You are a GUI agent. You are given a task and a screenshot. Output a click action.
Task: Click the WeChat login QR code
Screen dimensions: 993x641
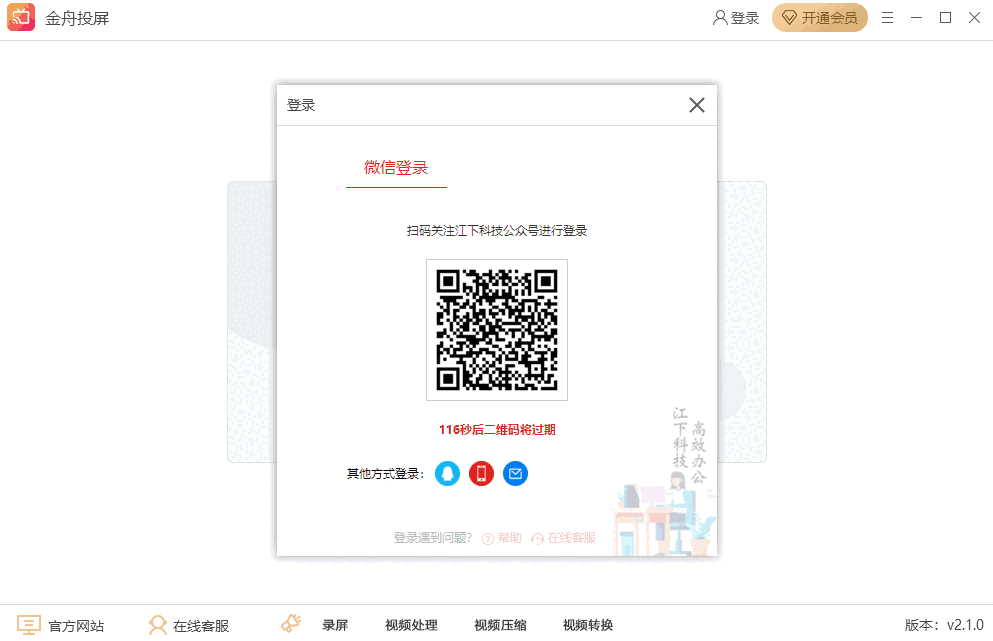coord(496,330)
